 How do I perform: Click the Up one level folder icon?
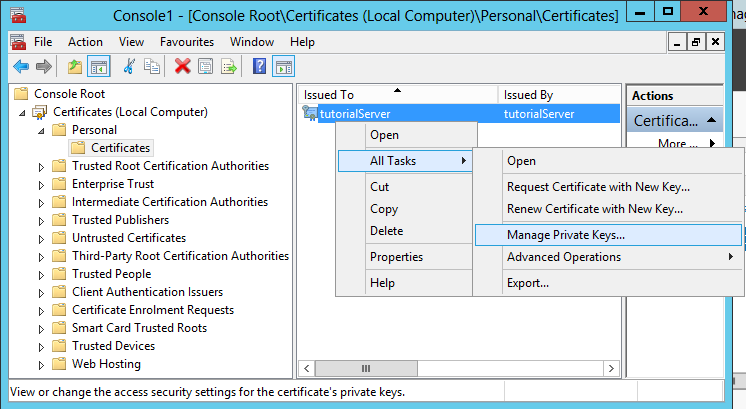click(75, 66)
